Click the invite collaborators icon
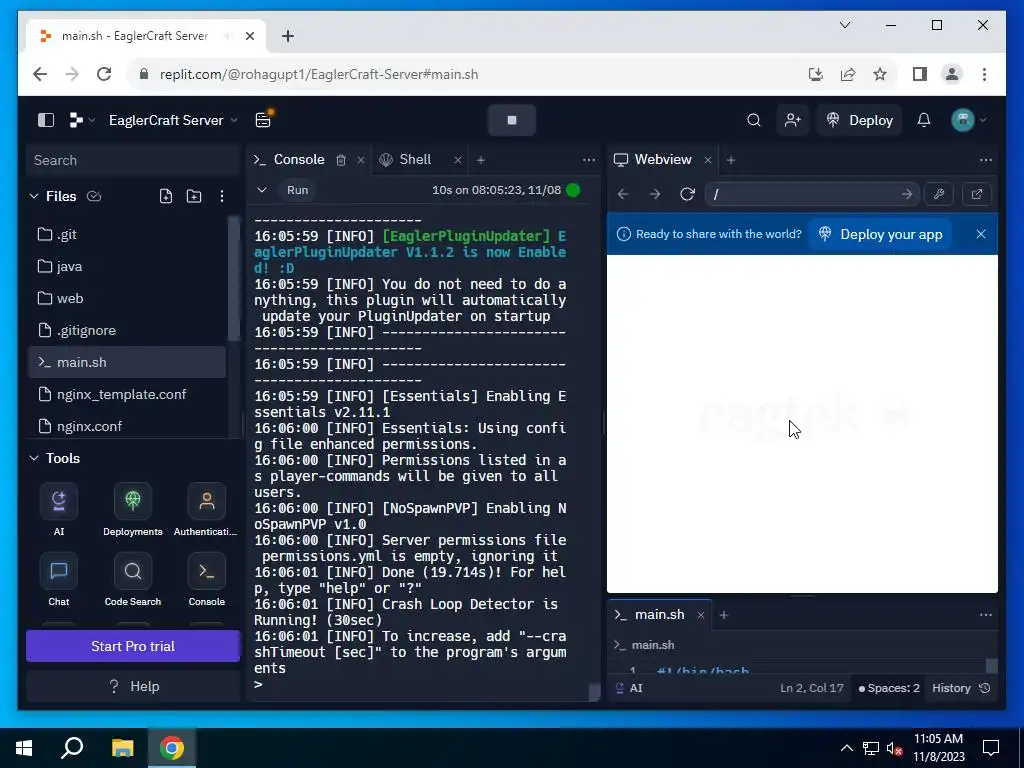 pos(793,120)
